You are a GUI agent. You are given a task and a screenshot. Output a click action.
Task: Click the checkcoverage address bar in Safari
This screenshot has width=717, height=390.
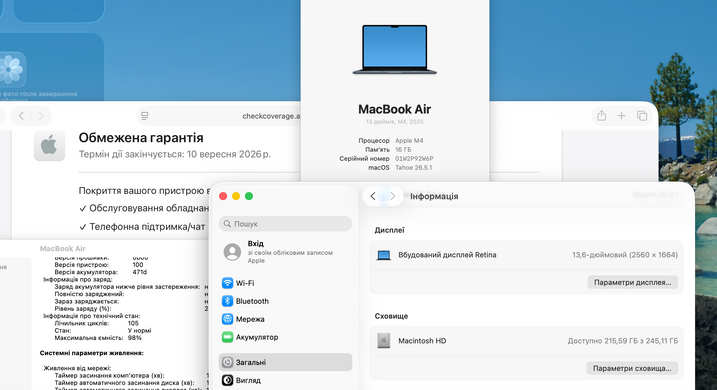(x=219, y=116)
